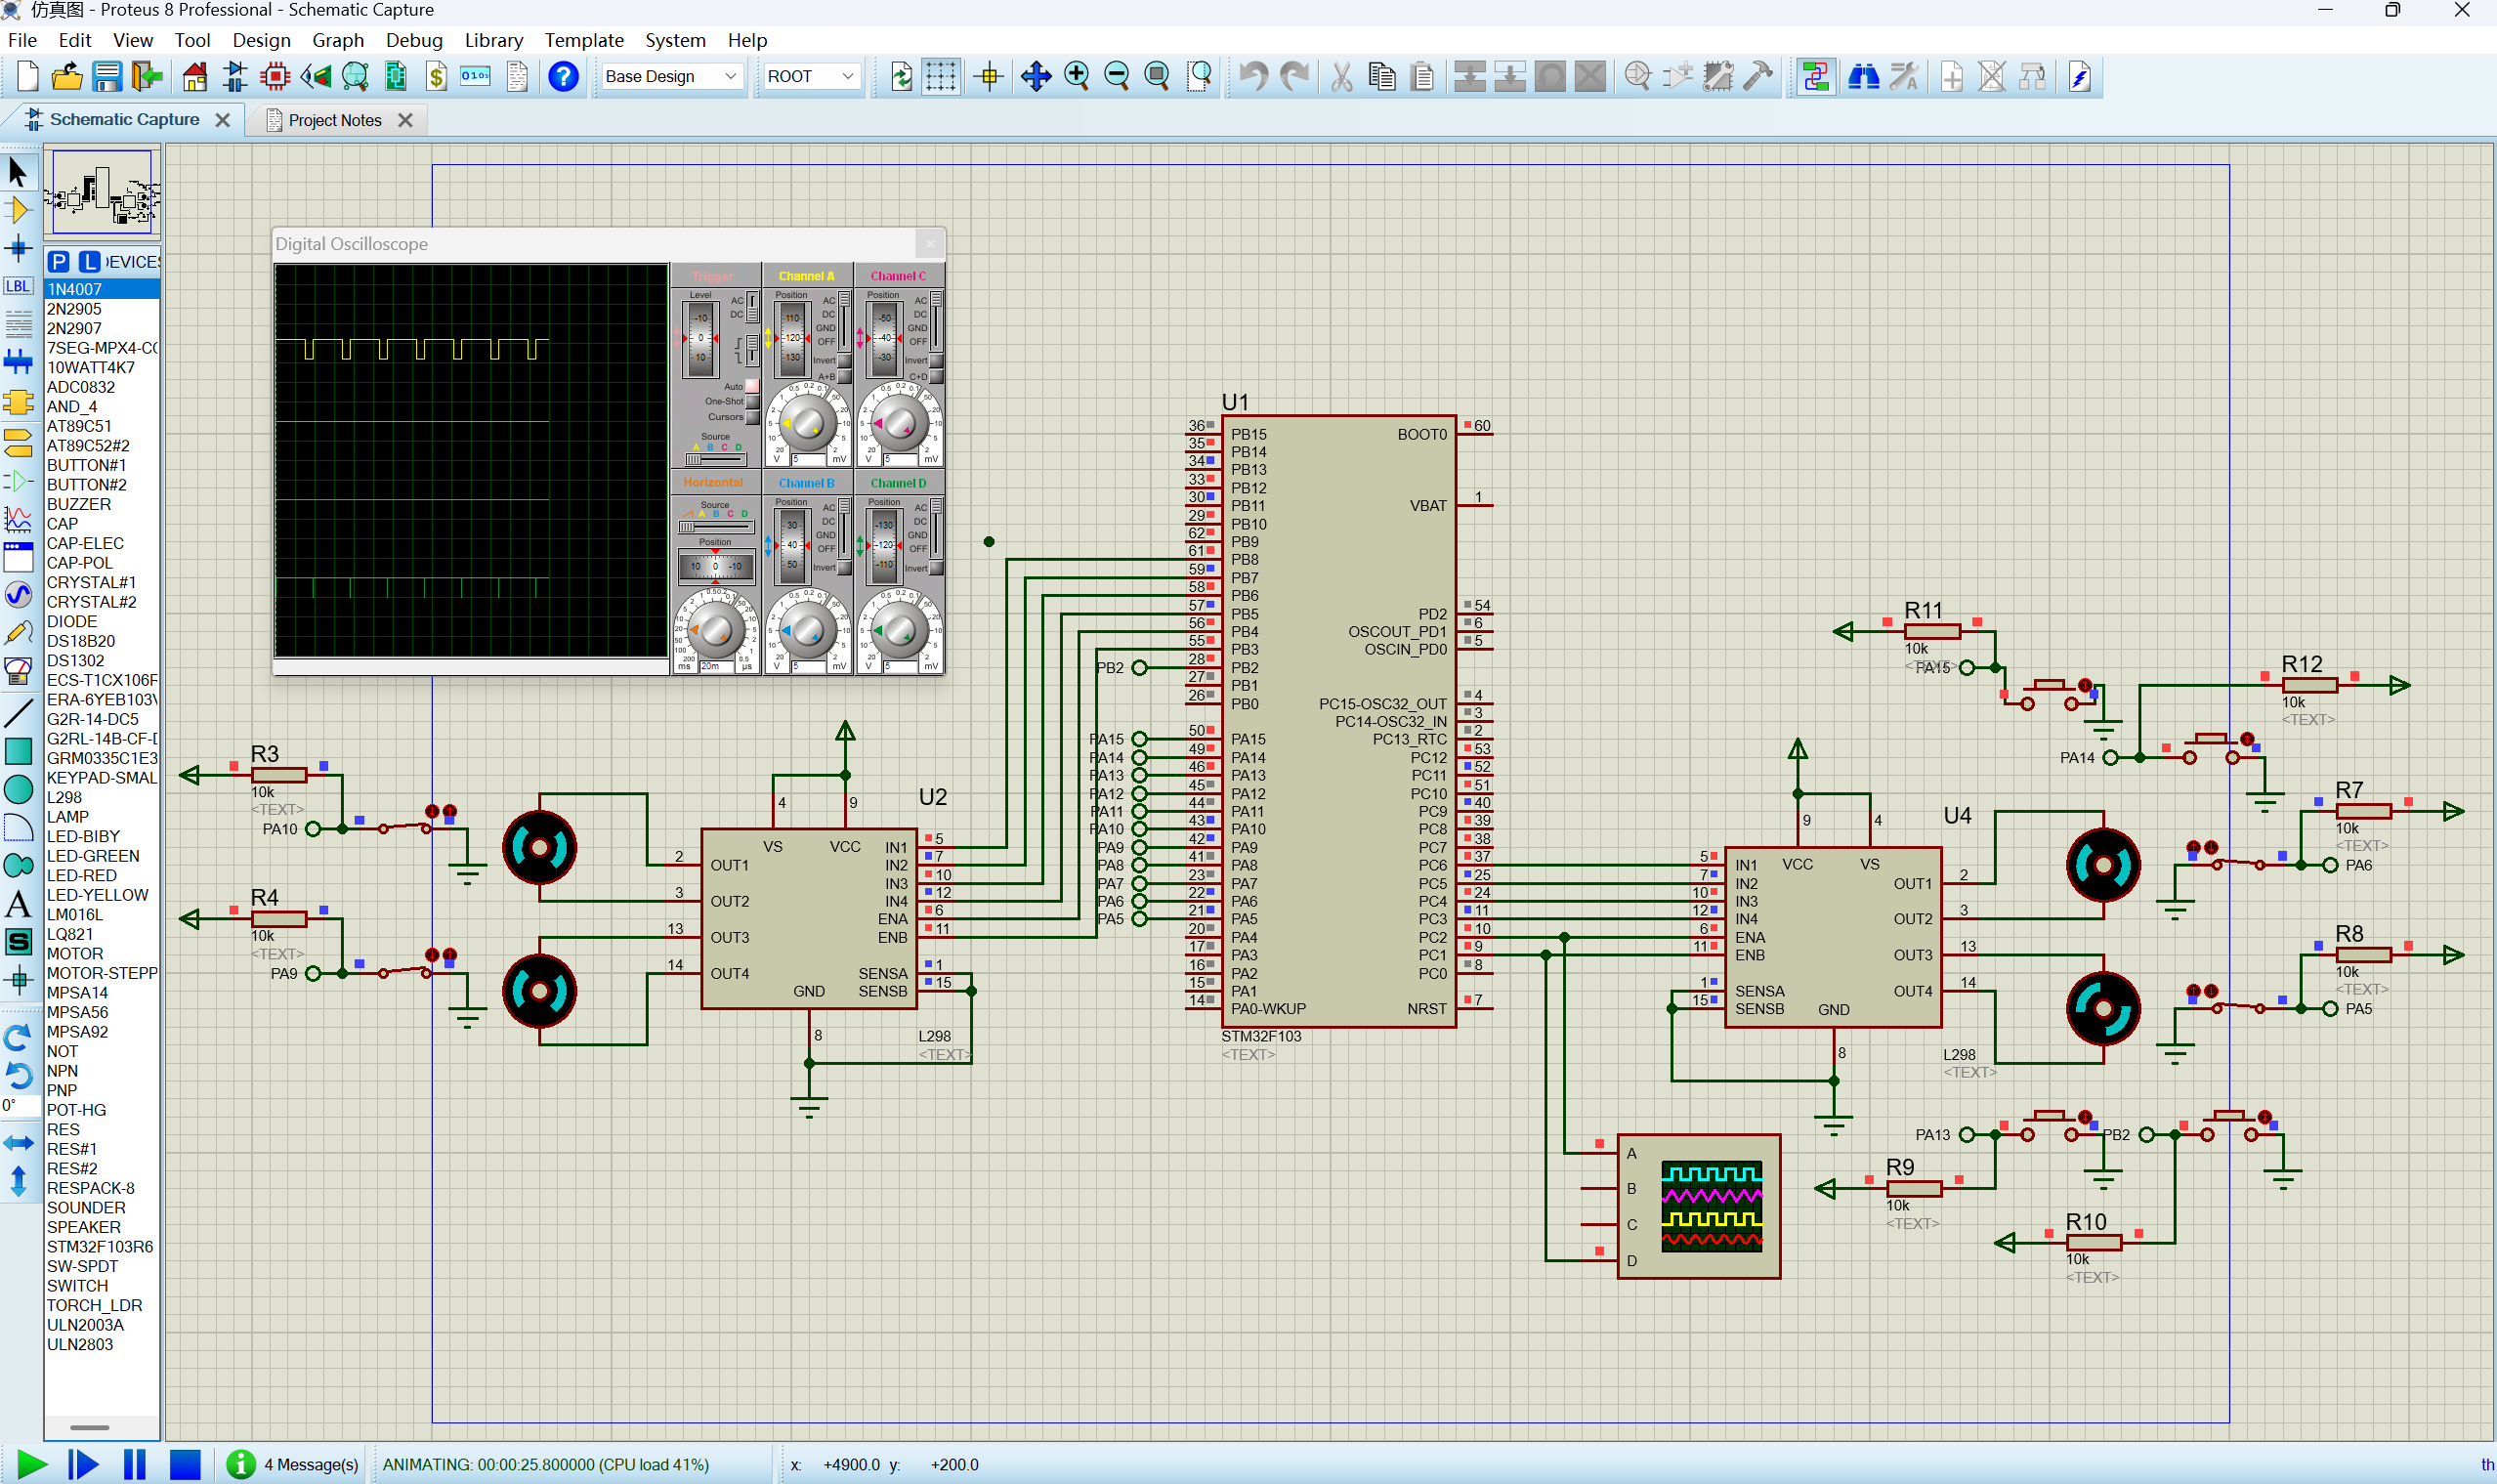Toggle Invert for Channel D
2497x1484 pixels.
click(937, 568)
